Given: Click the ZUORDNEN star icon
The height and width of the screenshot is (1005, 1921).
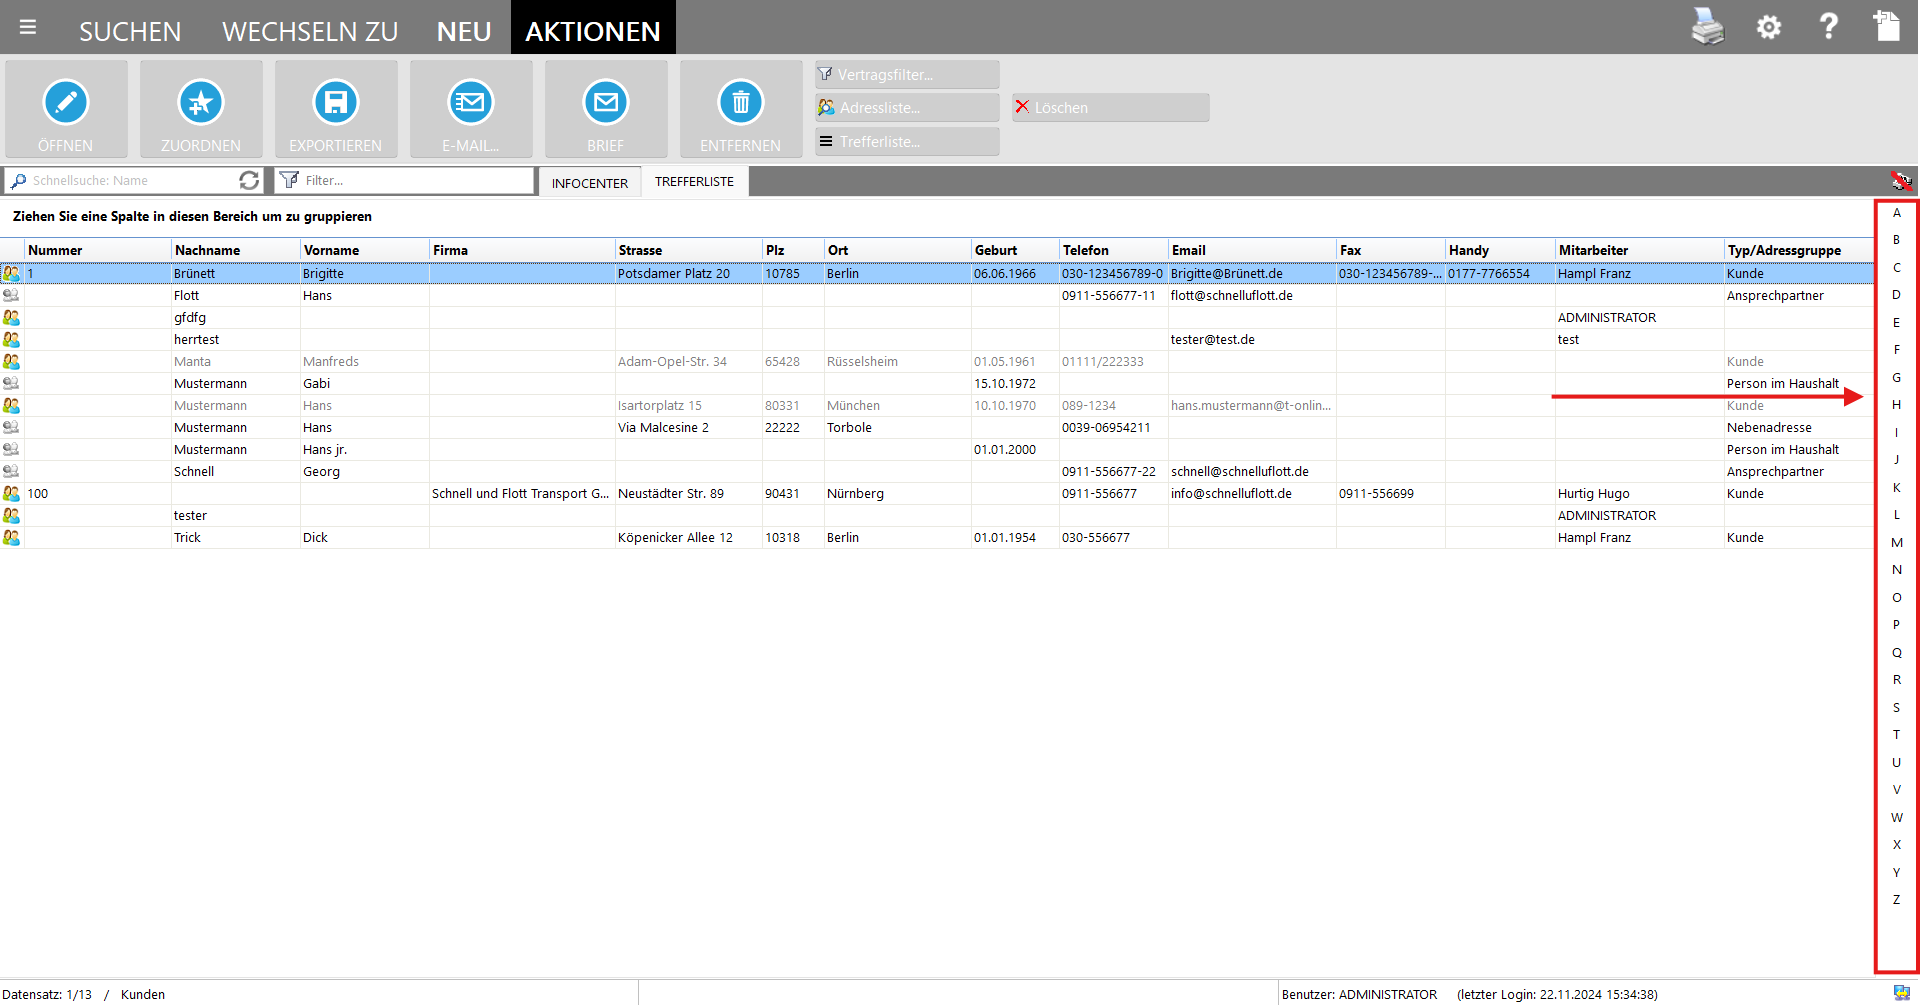Looking at the screenshot, I should pyautogui.click(x=201, y=103).
